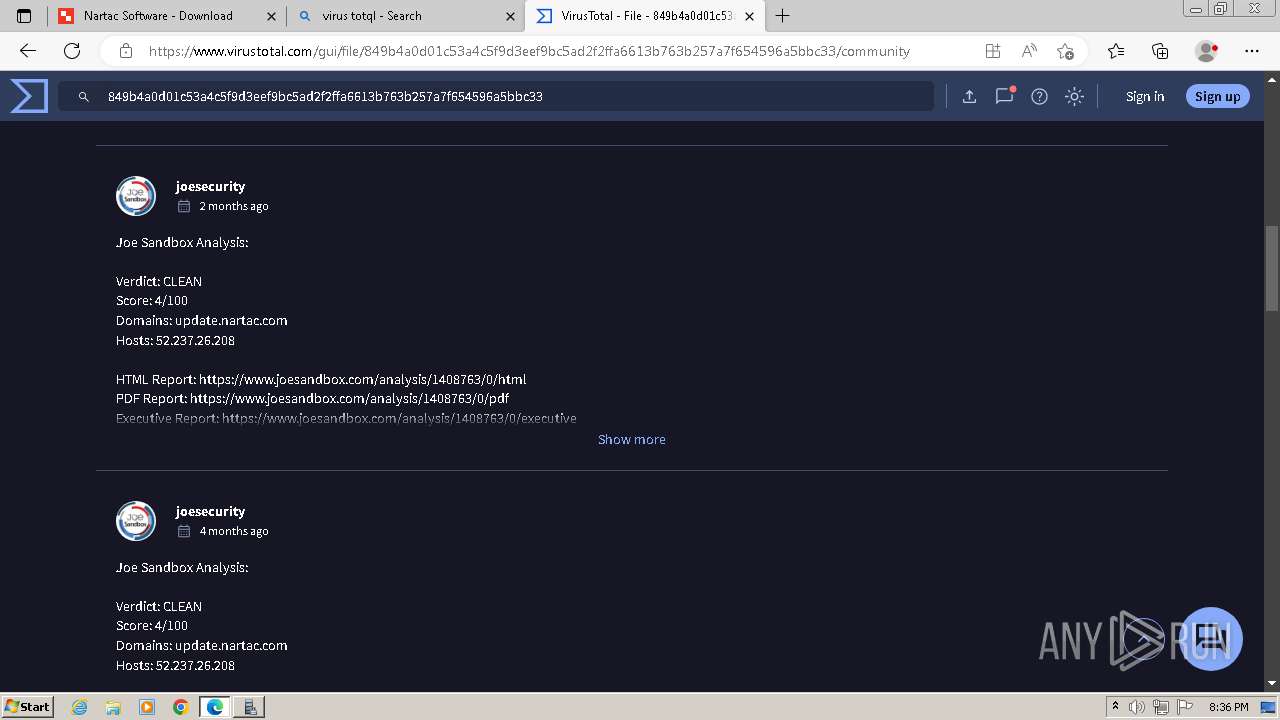1280x720 pixels.
Task: Click joesecurity name on 4 months ago comment
Action: click(x=210, y=511)
